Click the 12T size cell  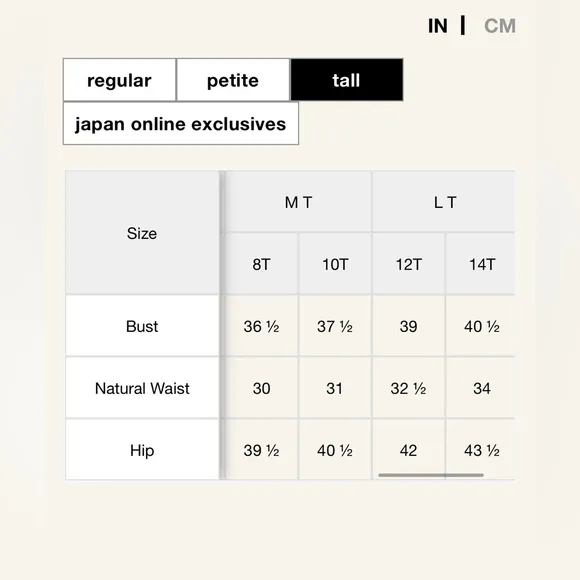tap(409, 264)
